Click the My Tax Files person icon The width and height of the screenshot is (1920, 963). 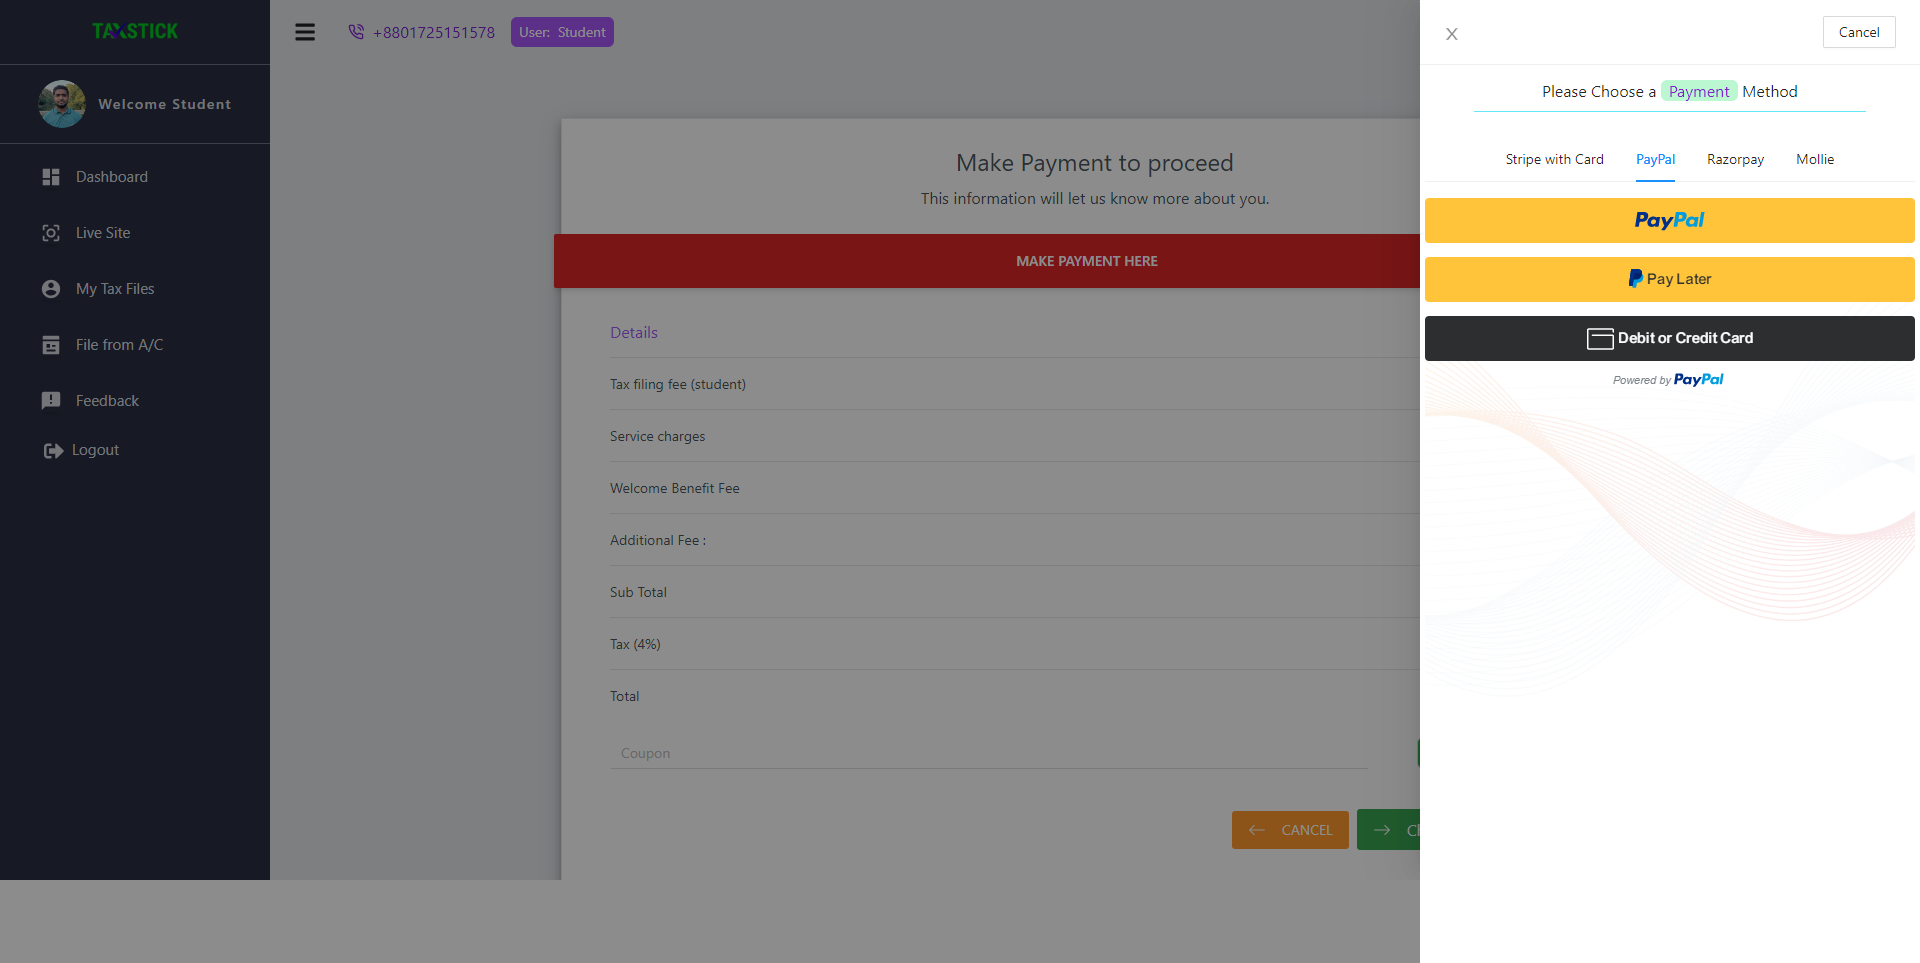[51, 289]
